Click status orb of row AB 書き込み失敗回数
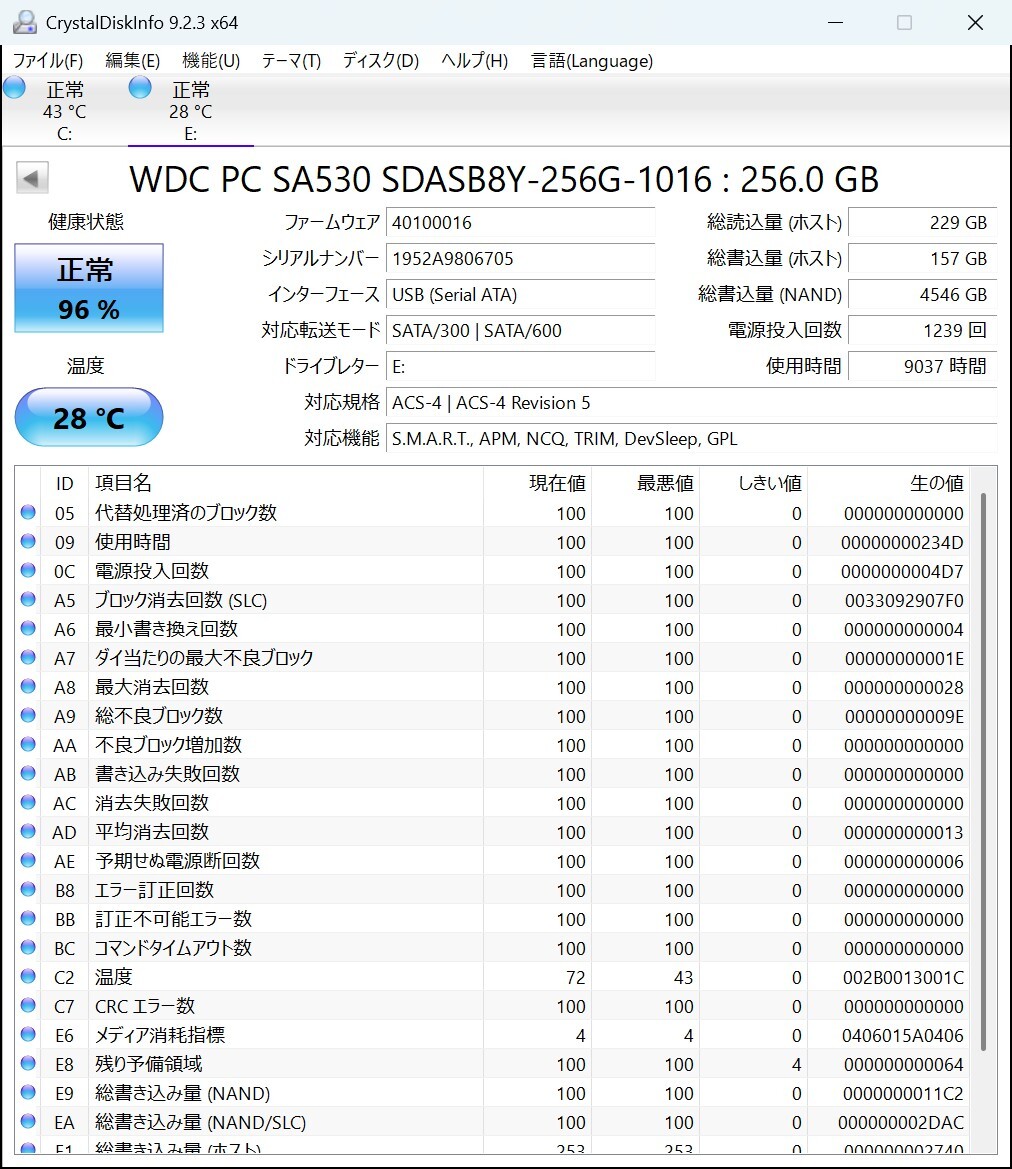Viewport: 1012px width, 1169px height. (x=28, y=773)
